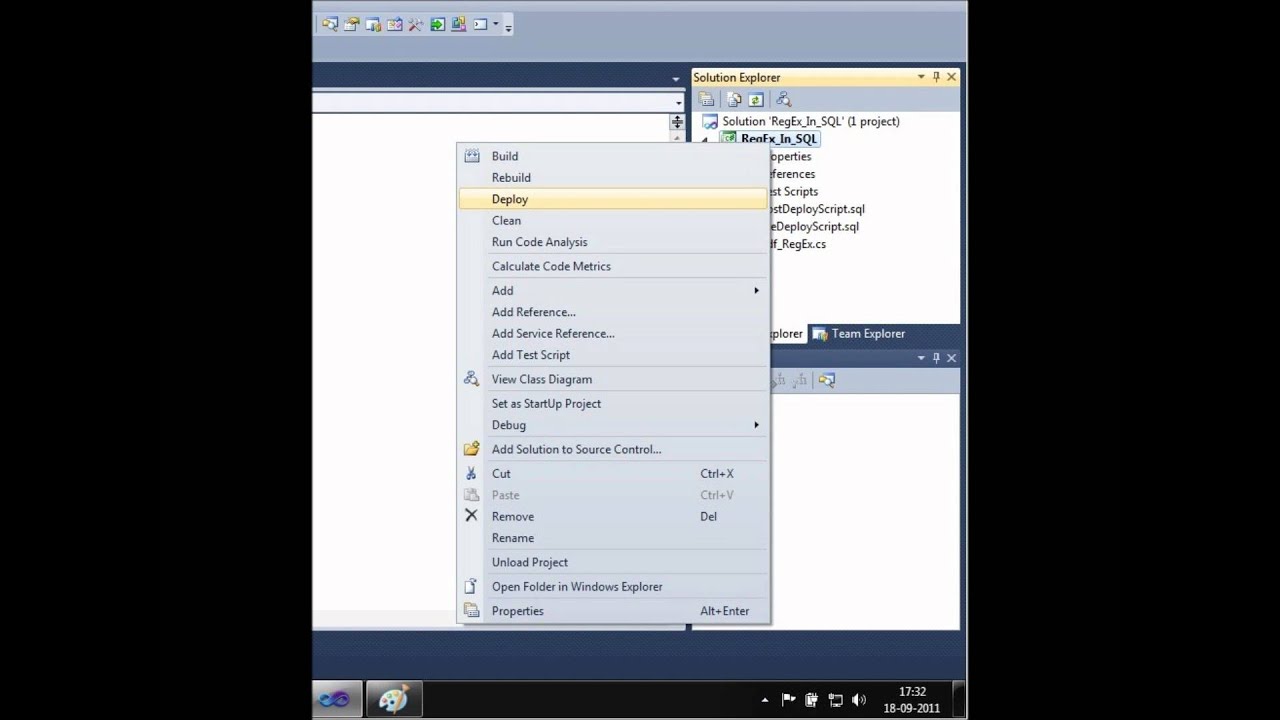Click Refresh icon in Solution Explorer
The image size is (1280, 720).
coord(756,99)
